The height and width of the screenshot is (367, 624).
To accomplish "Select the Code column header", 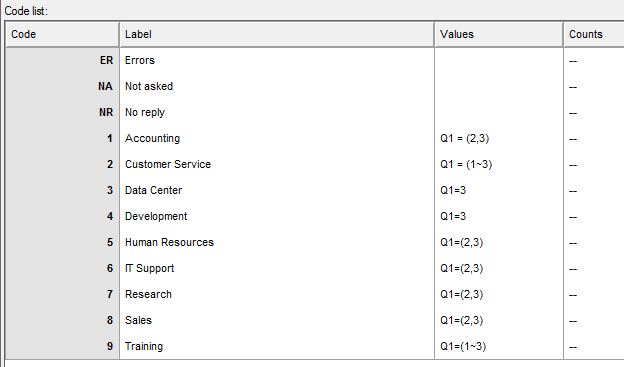I will (x=62, y=35).
